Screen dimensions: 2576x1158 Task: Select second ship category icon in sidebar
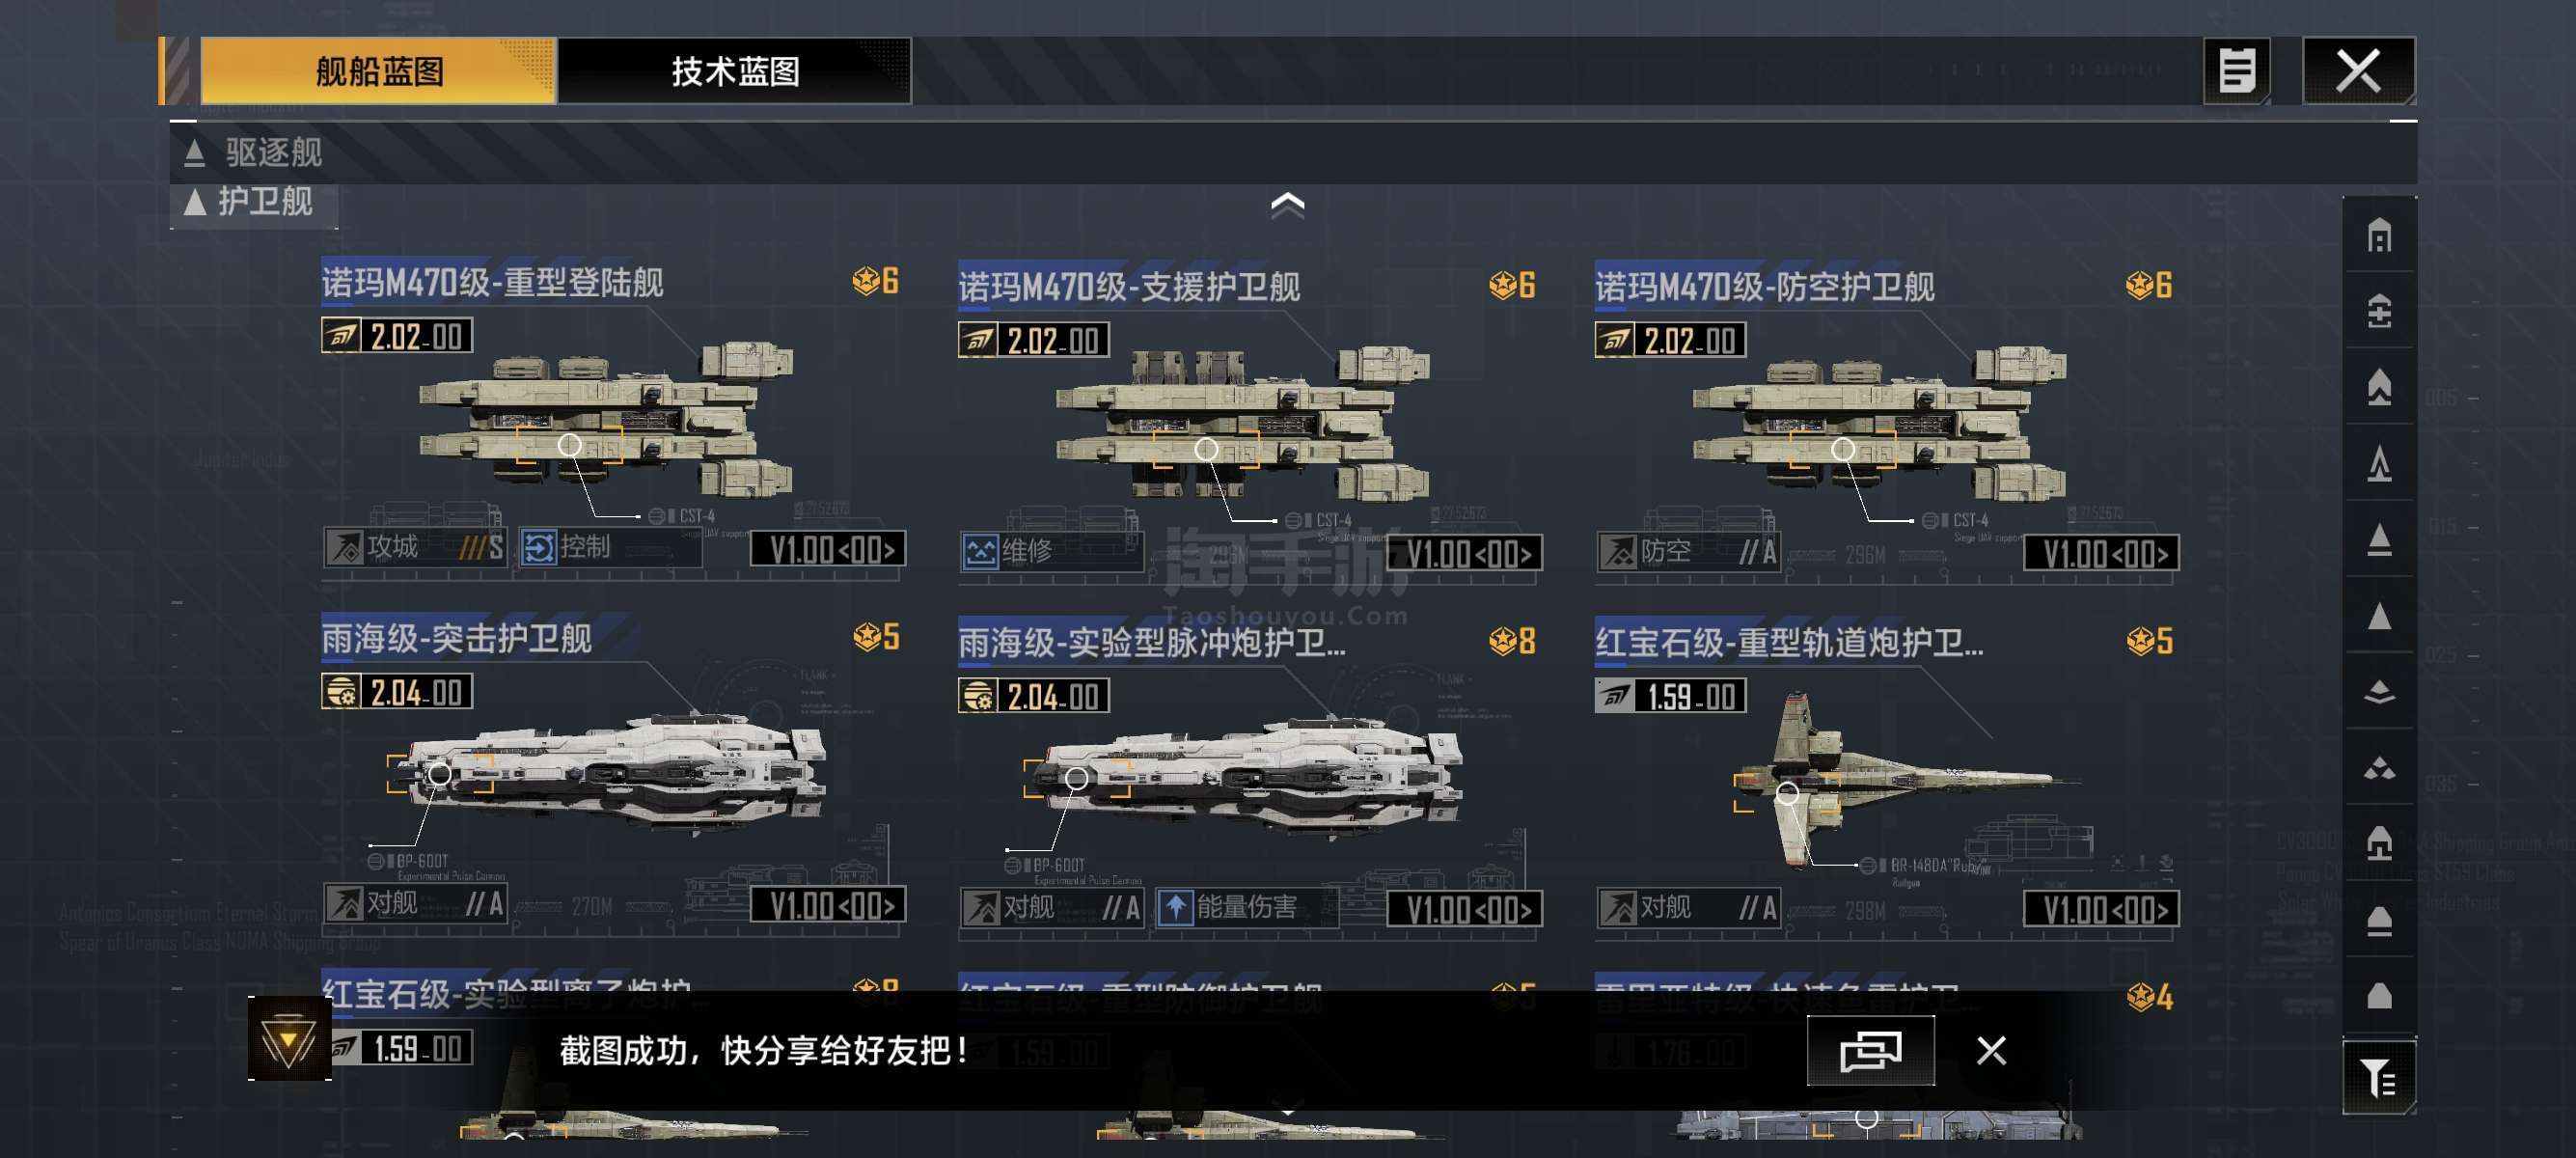2379,312
